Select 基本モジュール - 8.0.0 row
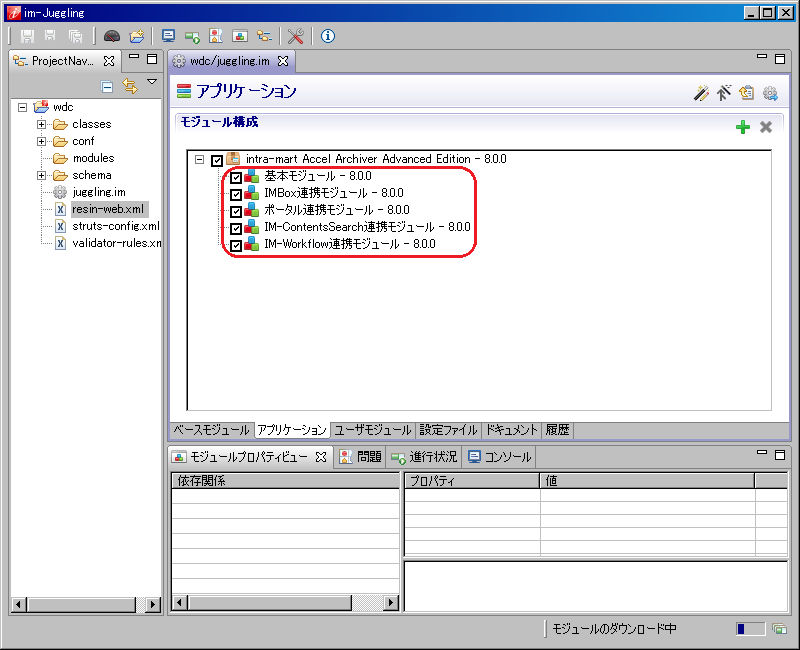800x650 pixels. (x=317, y=176)
